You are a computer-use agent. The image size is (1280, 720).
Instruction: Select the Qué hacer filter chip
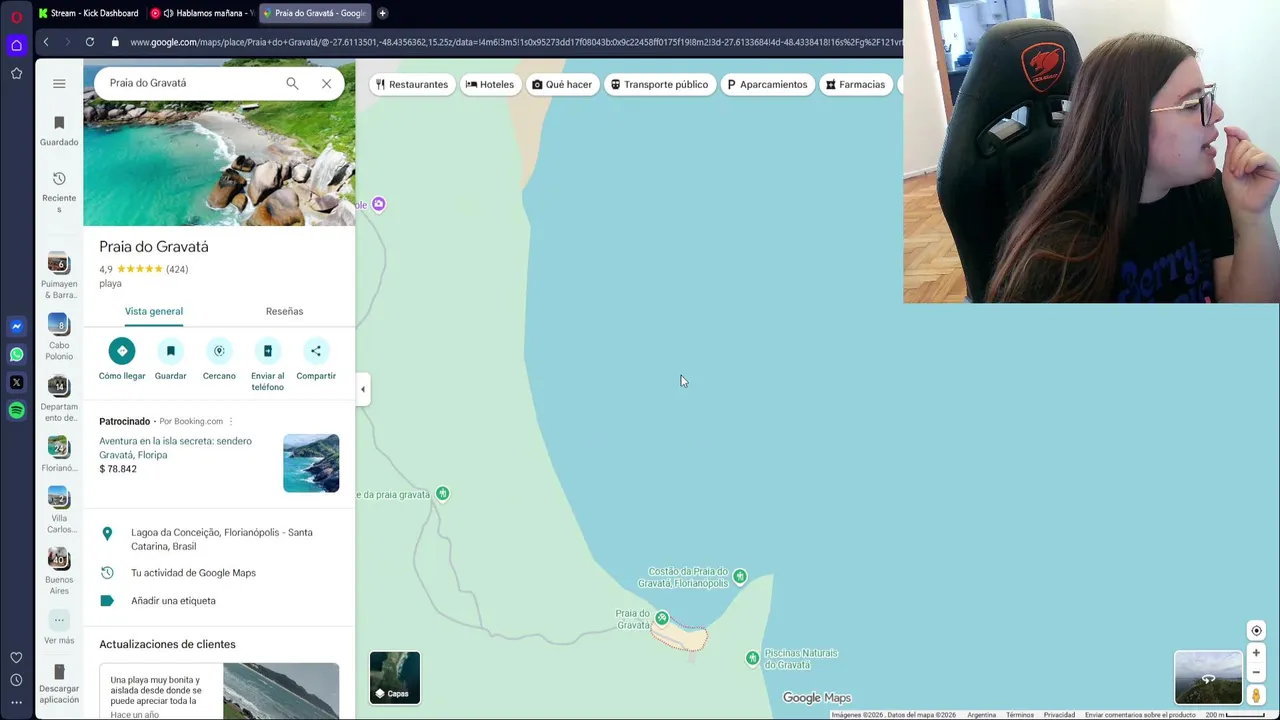coord(562,84)
